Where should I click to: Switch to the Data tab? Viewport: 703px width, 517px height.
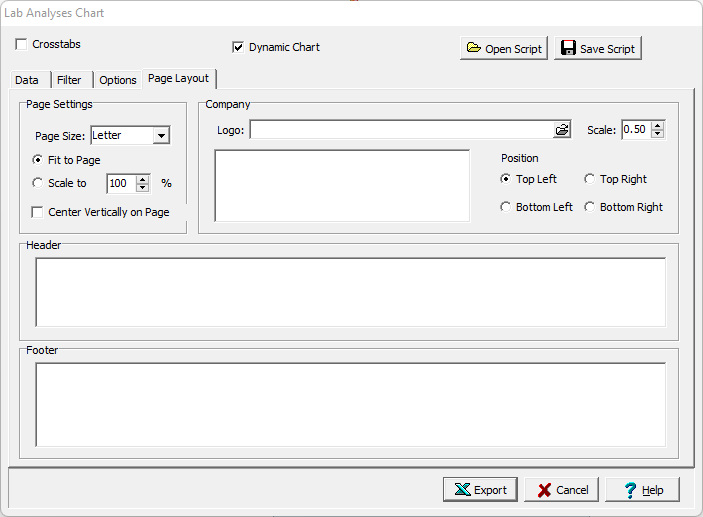pos(27,80)
